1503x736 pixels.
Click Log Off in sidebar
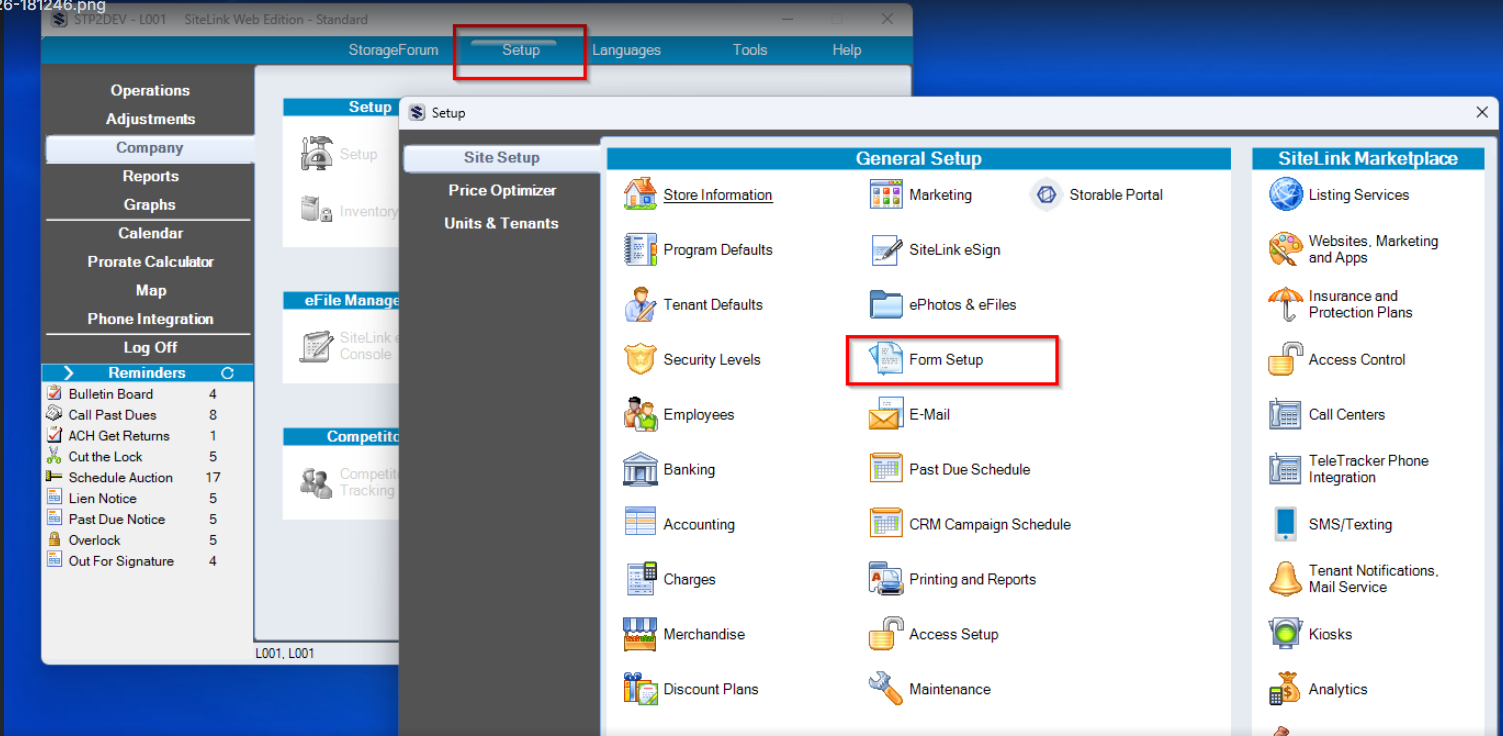click(x=150, y=347)
